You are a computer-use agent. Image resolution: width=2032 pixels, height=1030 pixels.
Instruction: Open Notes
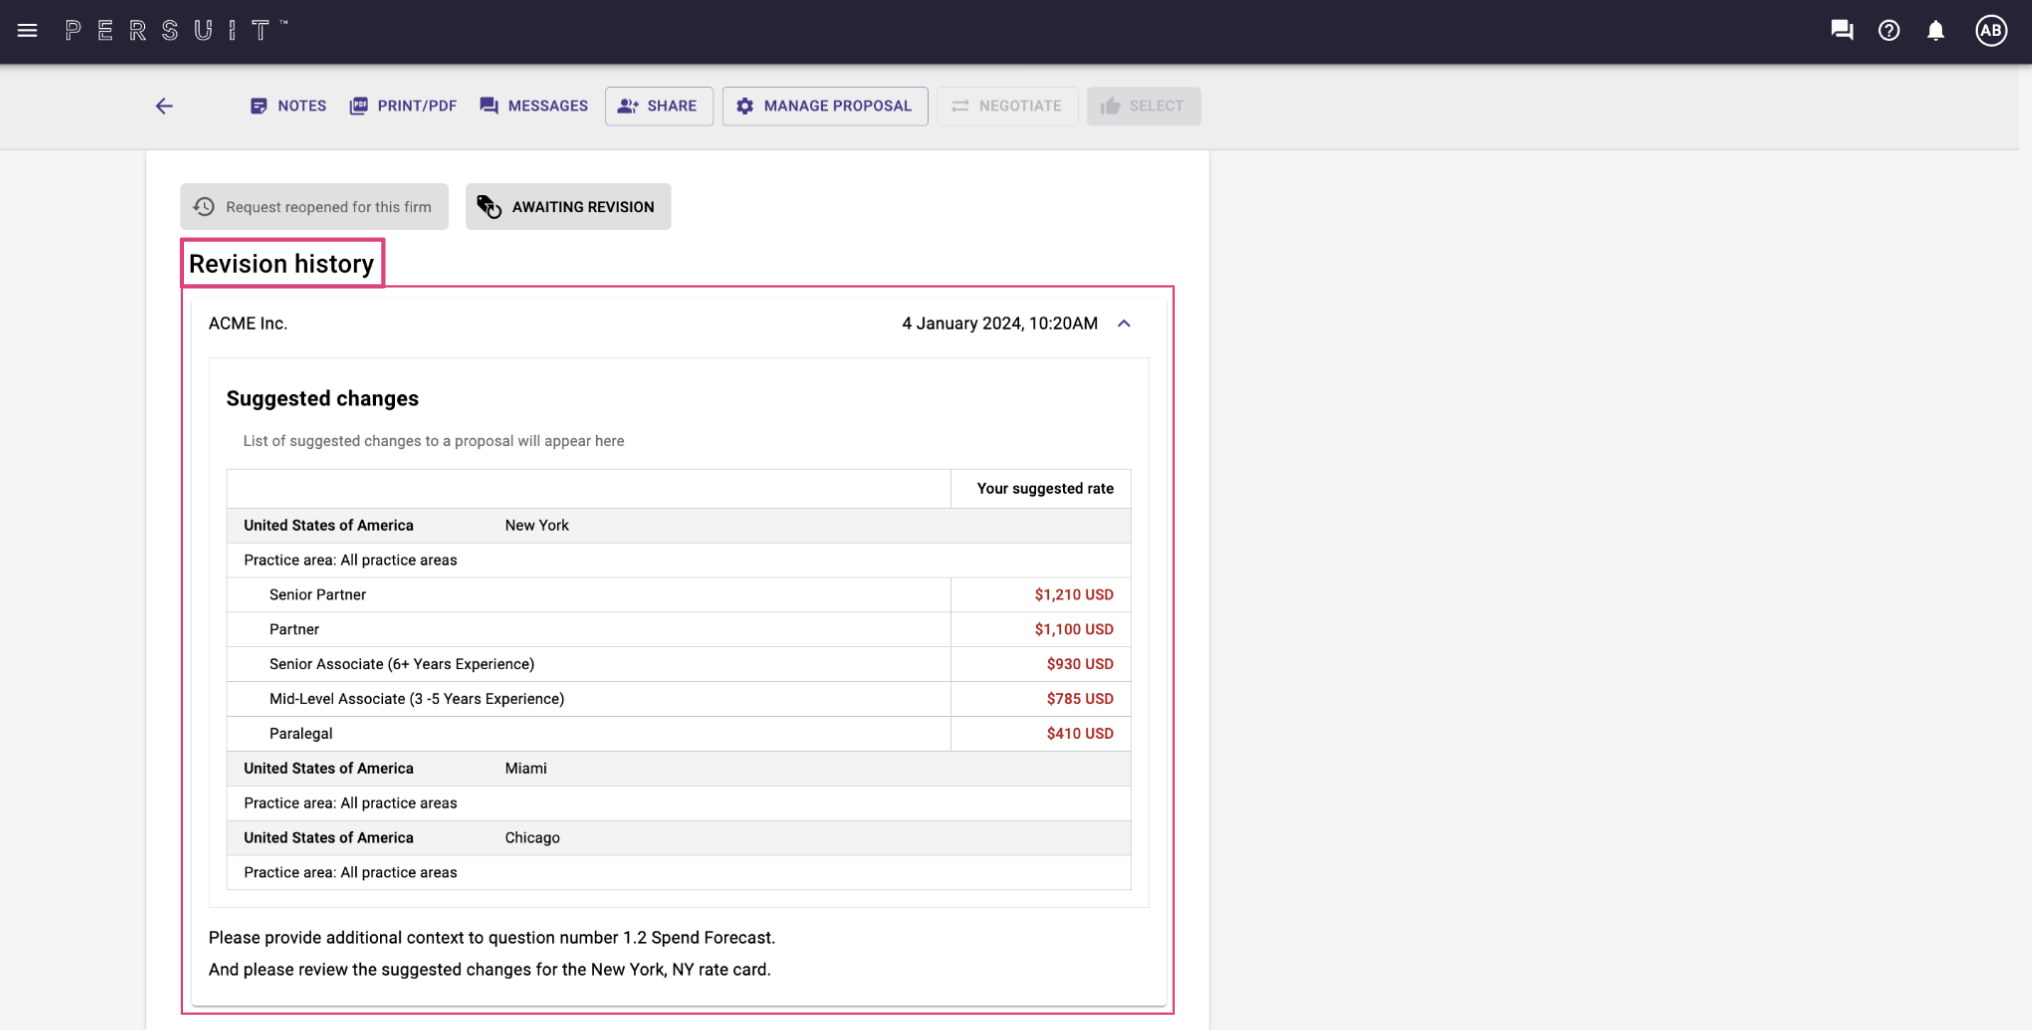pyautogui.click(x=288, y=106)
